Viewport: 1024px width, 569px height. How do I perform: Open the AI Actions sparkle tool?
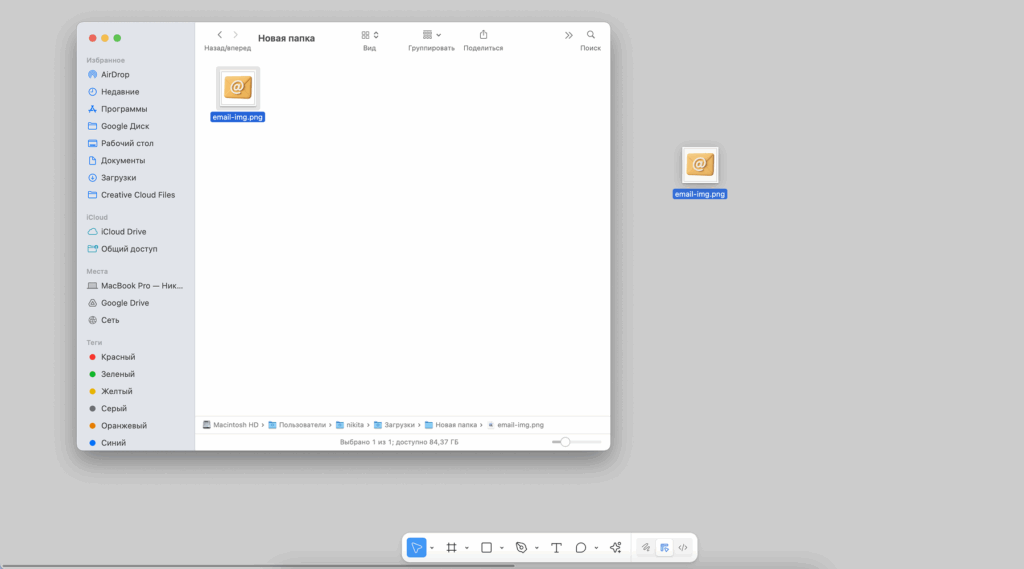coord(616,547)
